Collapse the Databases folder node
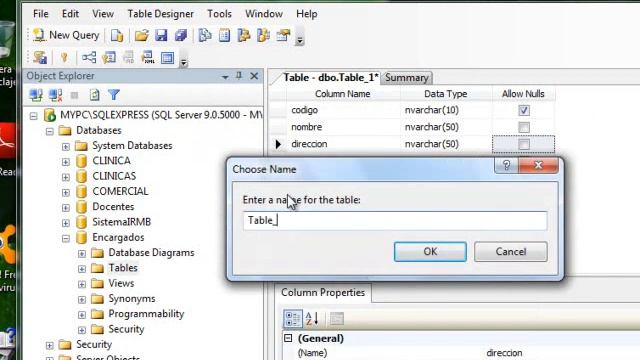 50,131
